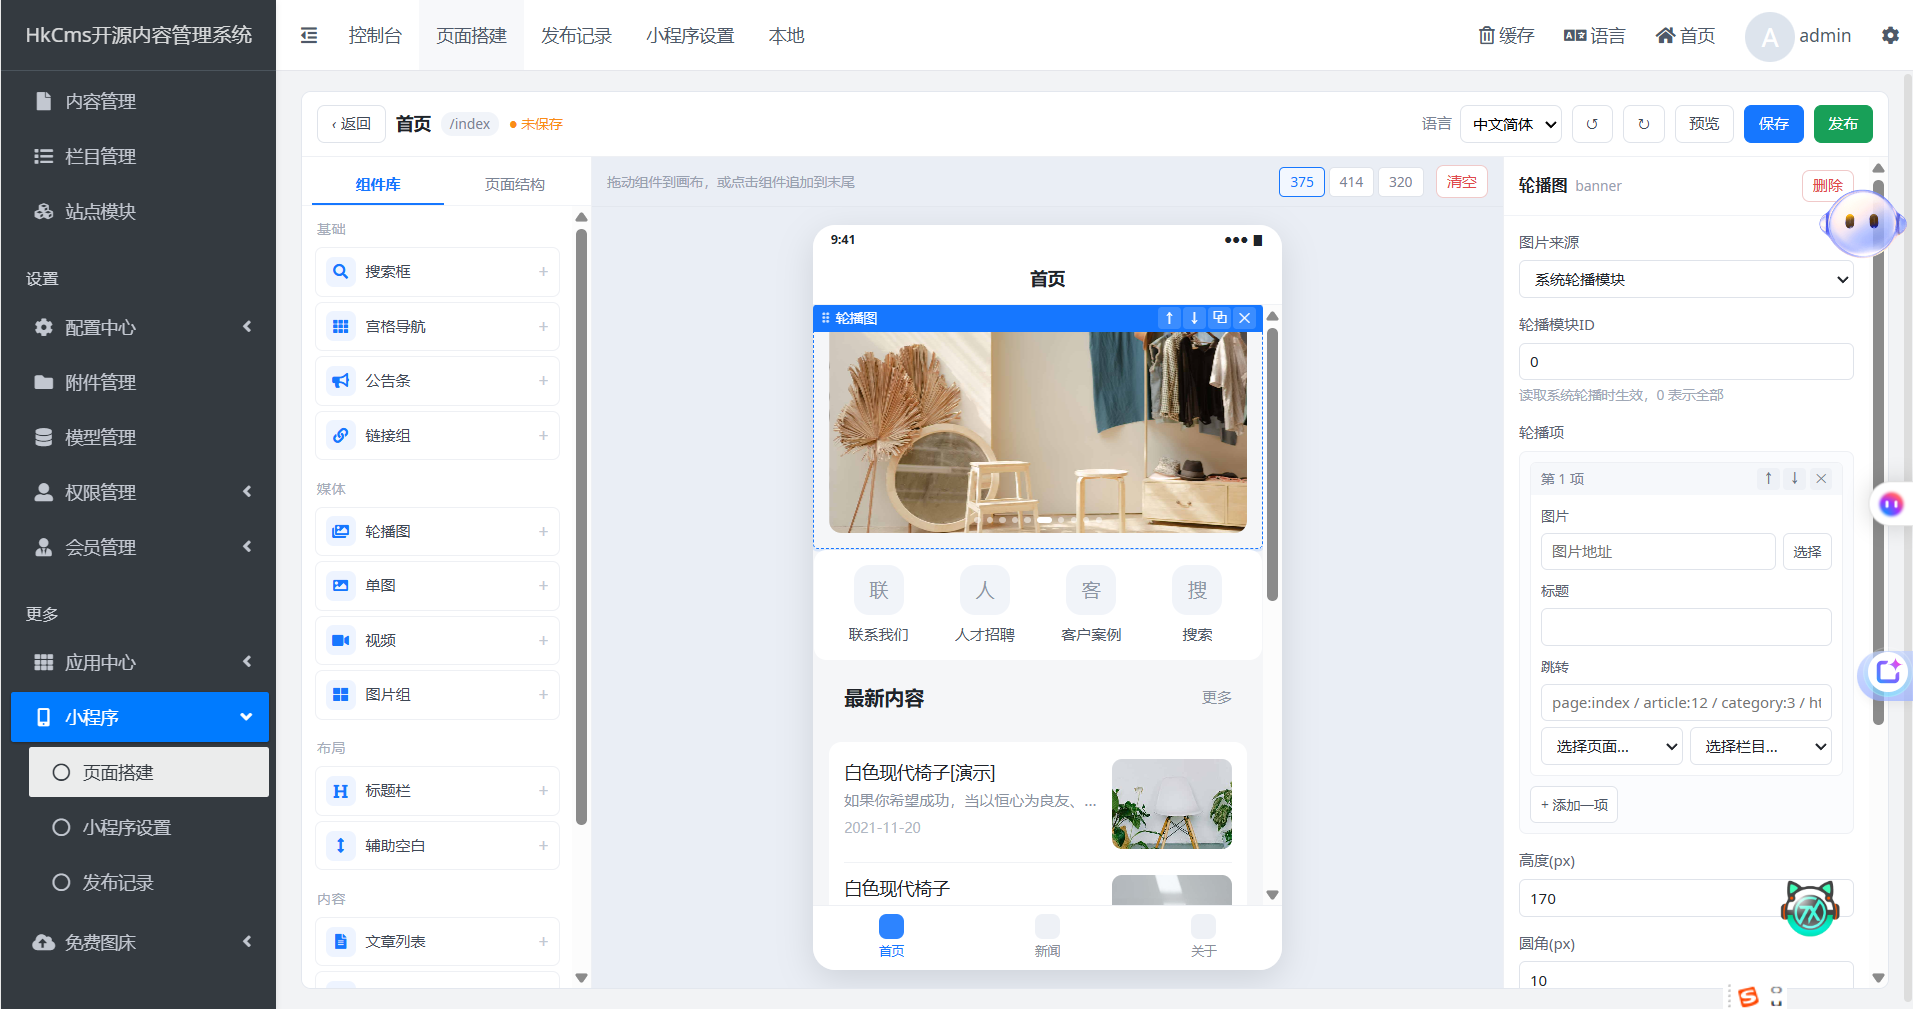Select the 375 canvas width option

click(1302, 182)
